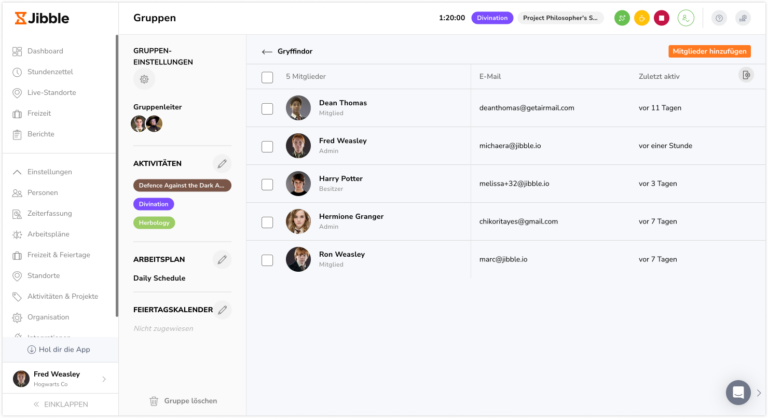The width and height of the screenshot is (768, 418).
Task: Open Harry Potter's profile name
Action: point(340,178)
